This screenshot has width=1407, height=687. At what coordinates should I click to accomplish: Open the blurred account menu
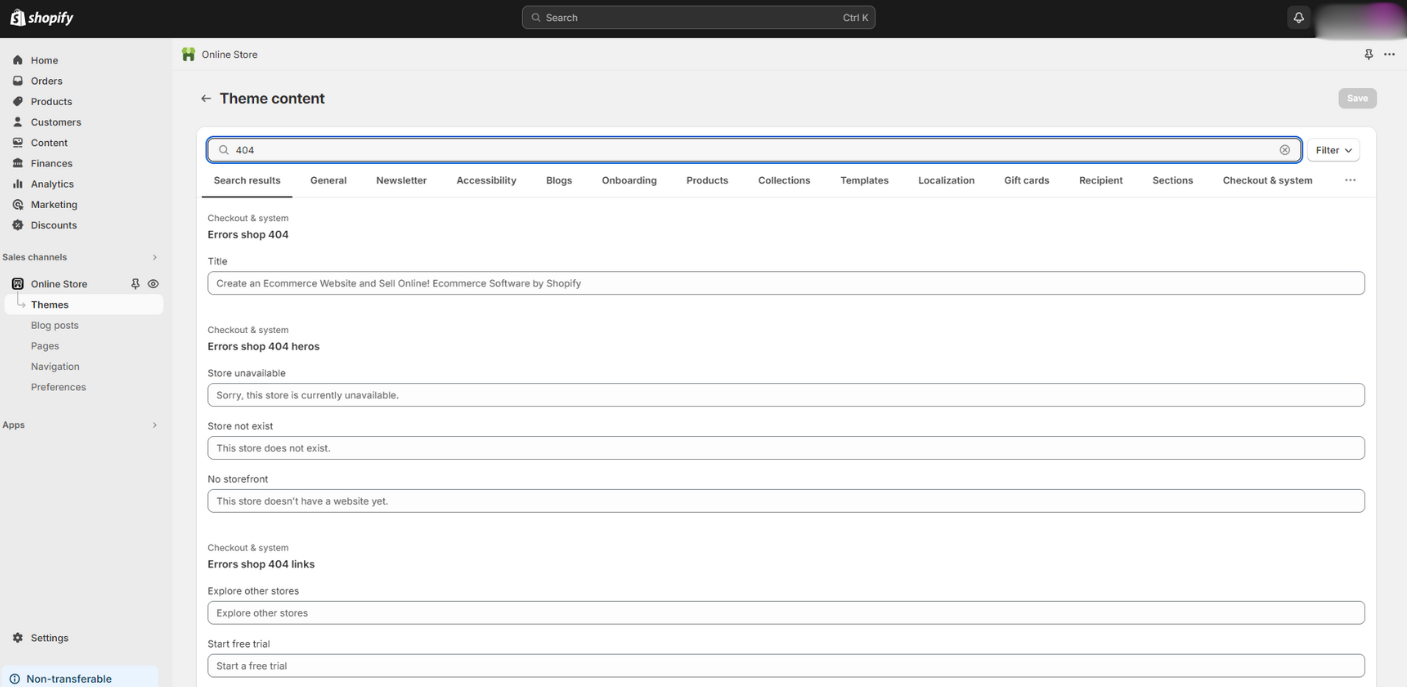(x=1360, y=18)
